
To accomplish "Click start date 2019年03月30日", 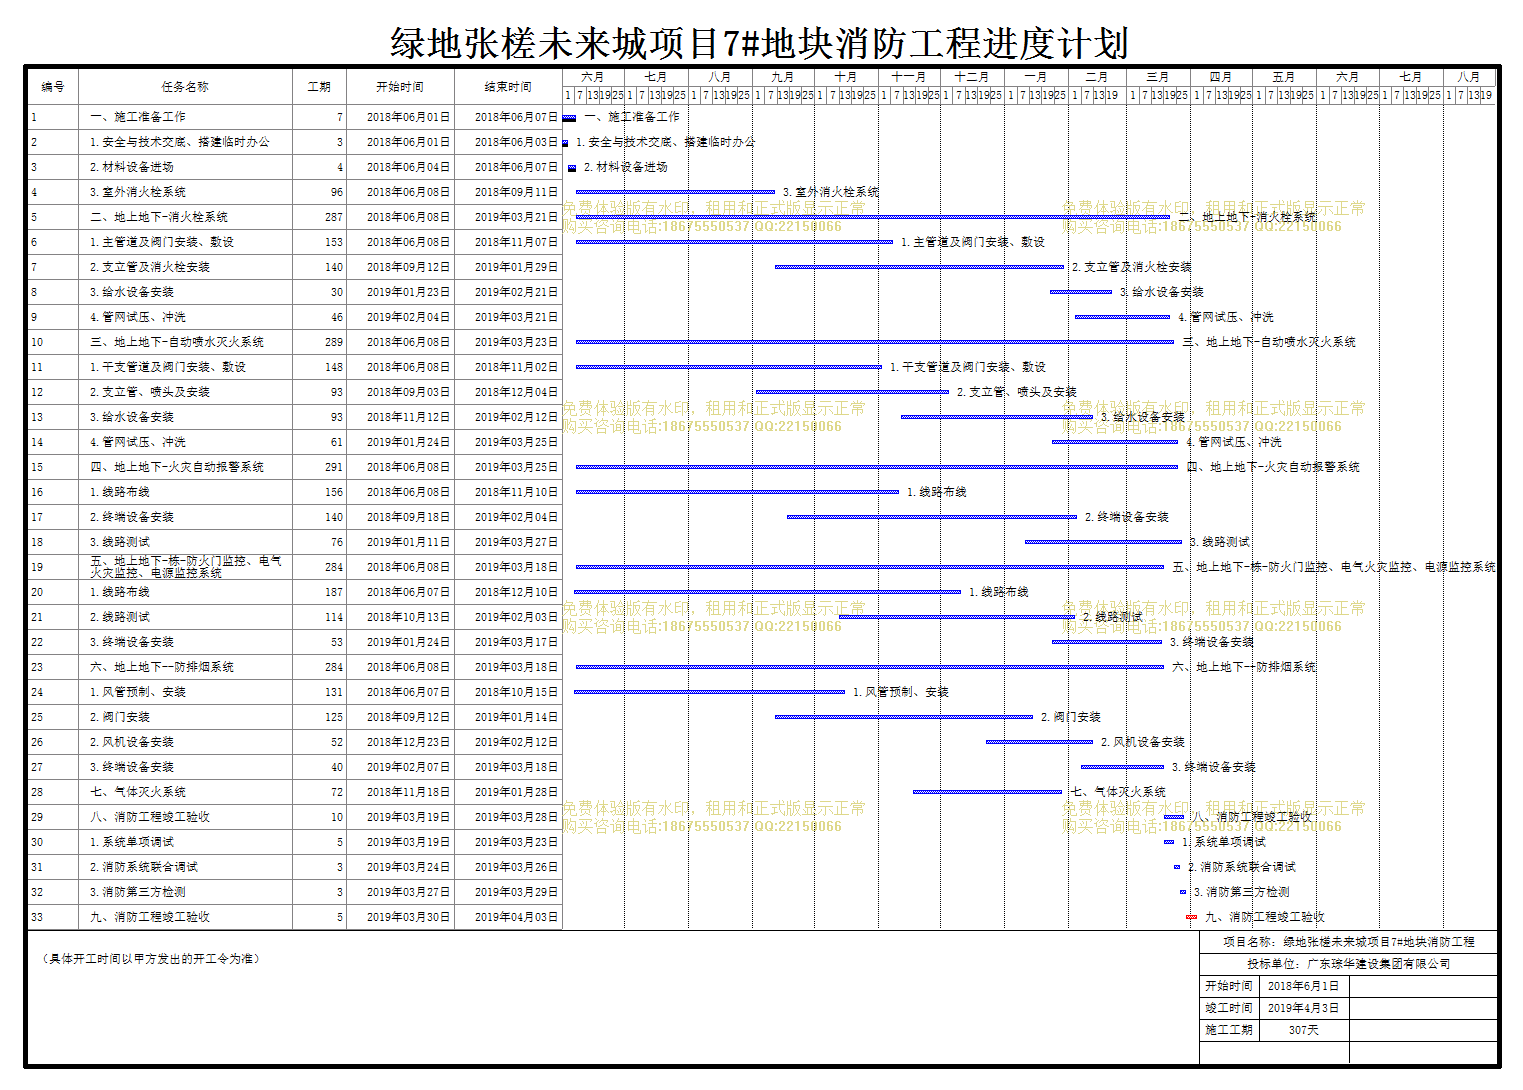I will (408, 917).
